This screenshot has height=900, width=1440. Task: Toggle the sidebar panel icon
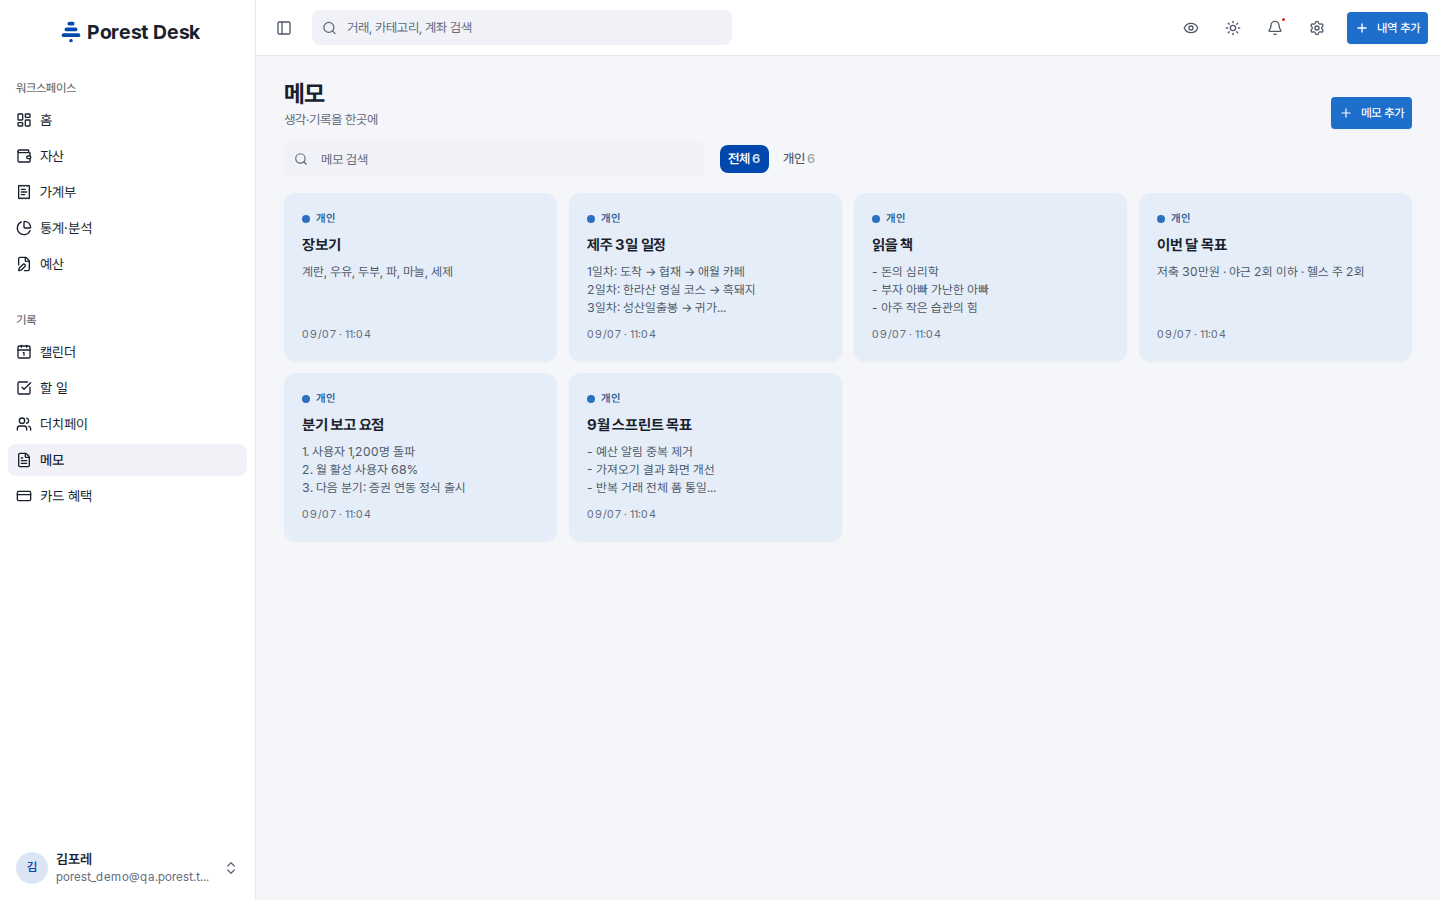[284, 28]
